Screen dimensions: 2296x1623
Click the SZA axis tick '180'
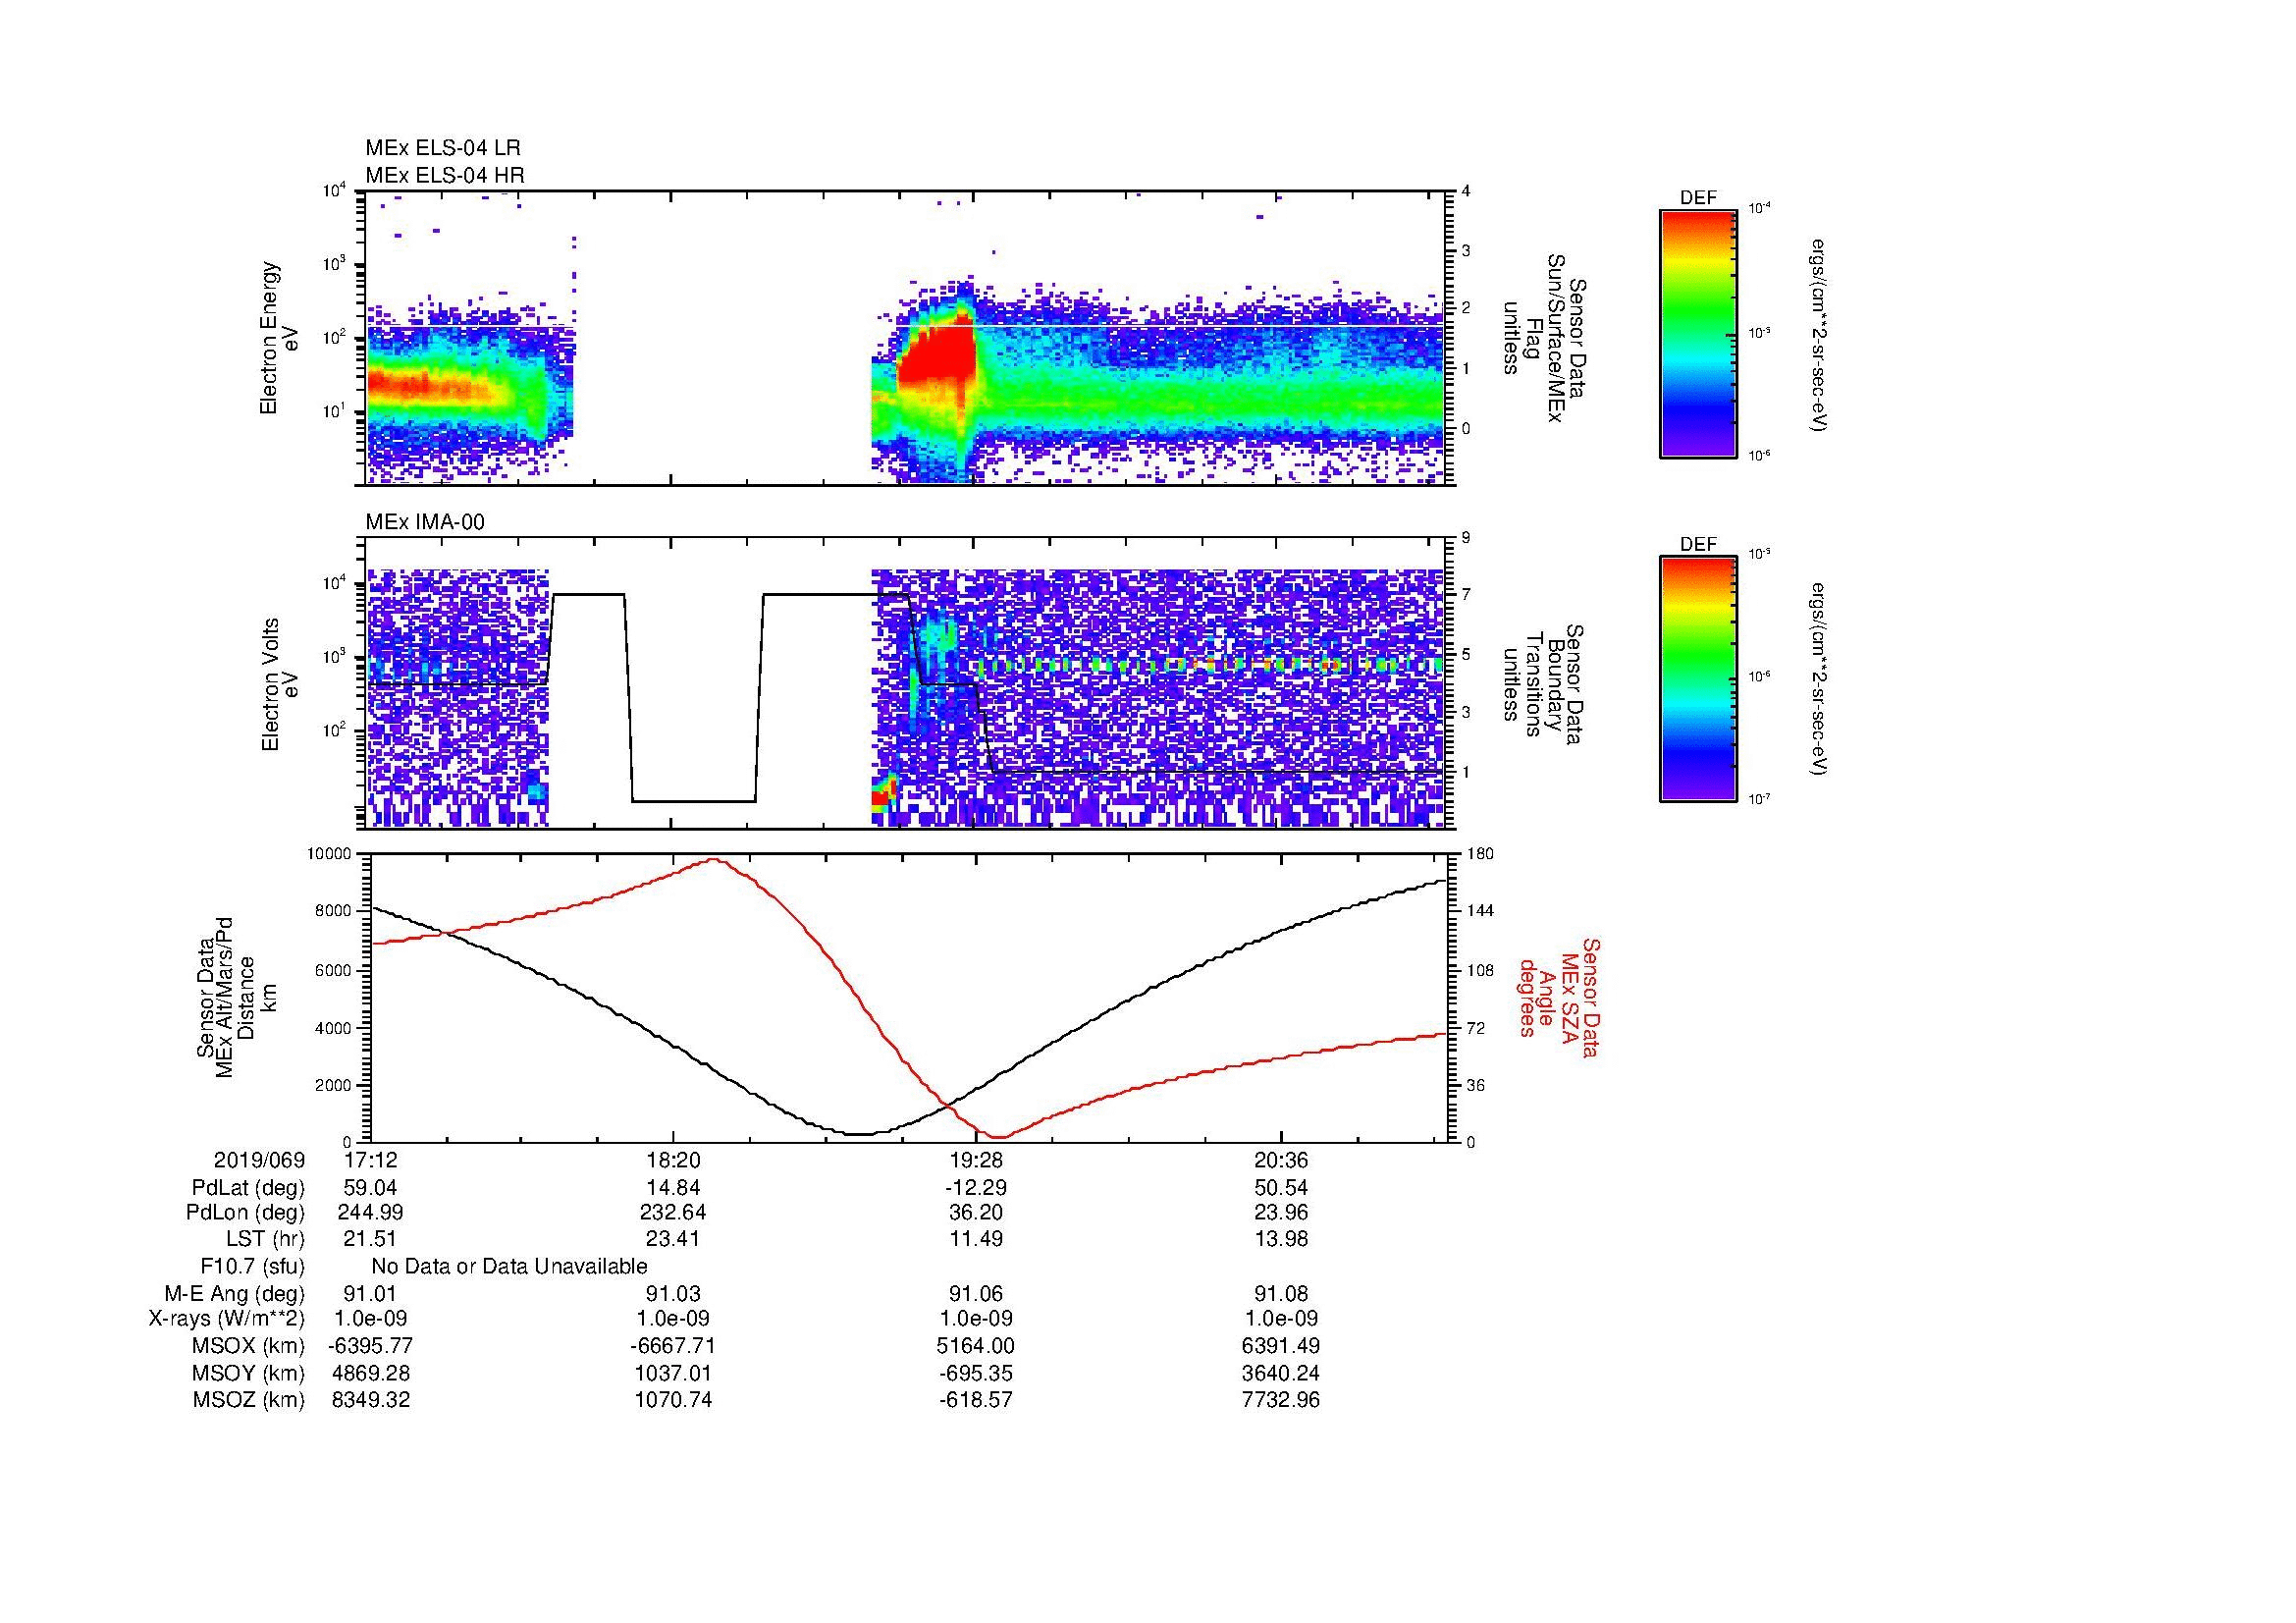tap(1478, 854)
